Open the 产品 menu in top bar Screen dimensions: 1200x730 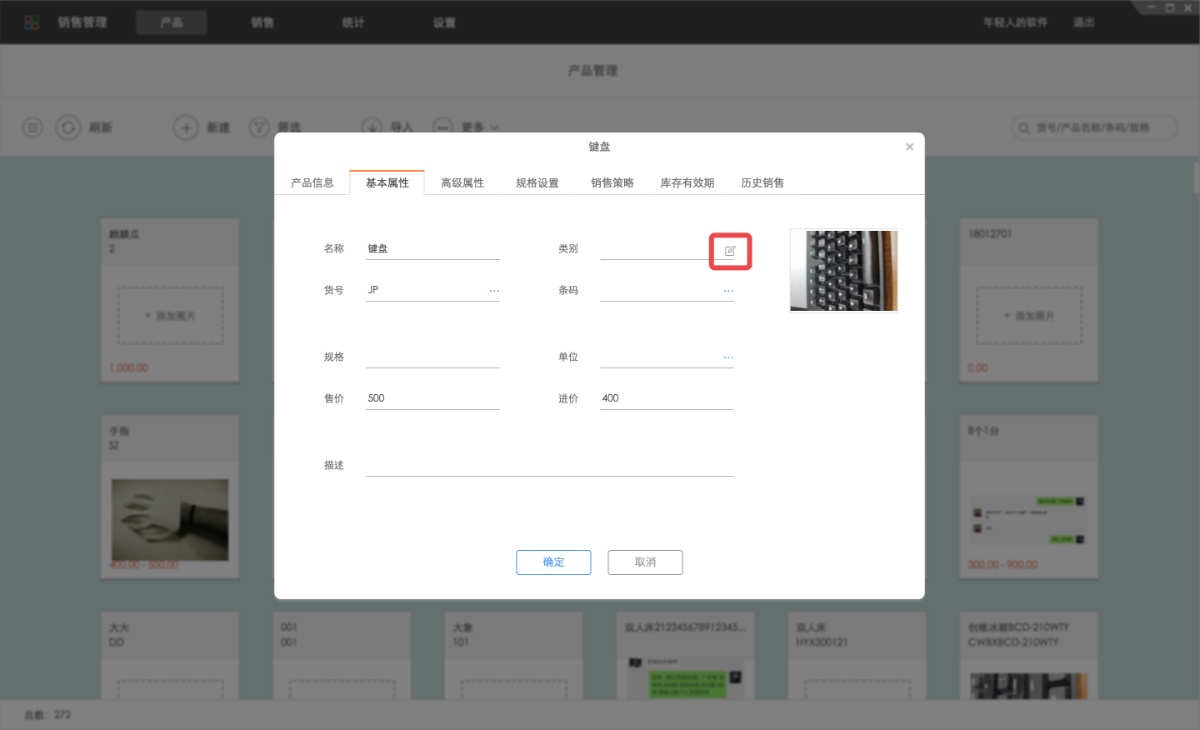(171, 22)
